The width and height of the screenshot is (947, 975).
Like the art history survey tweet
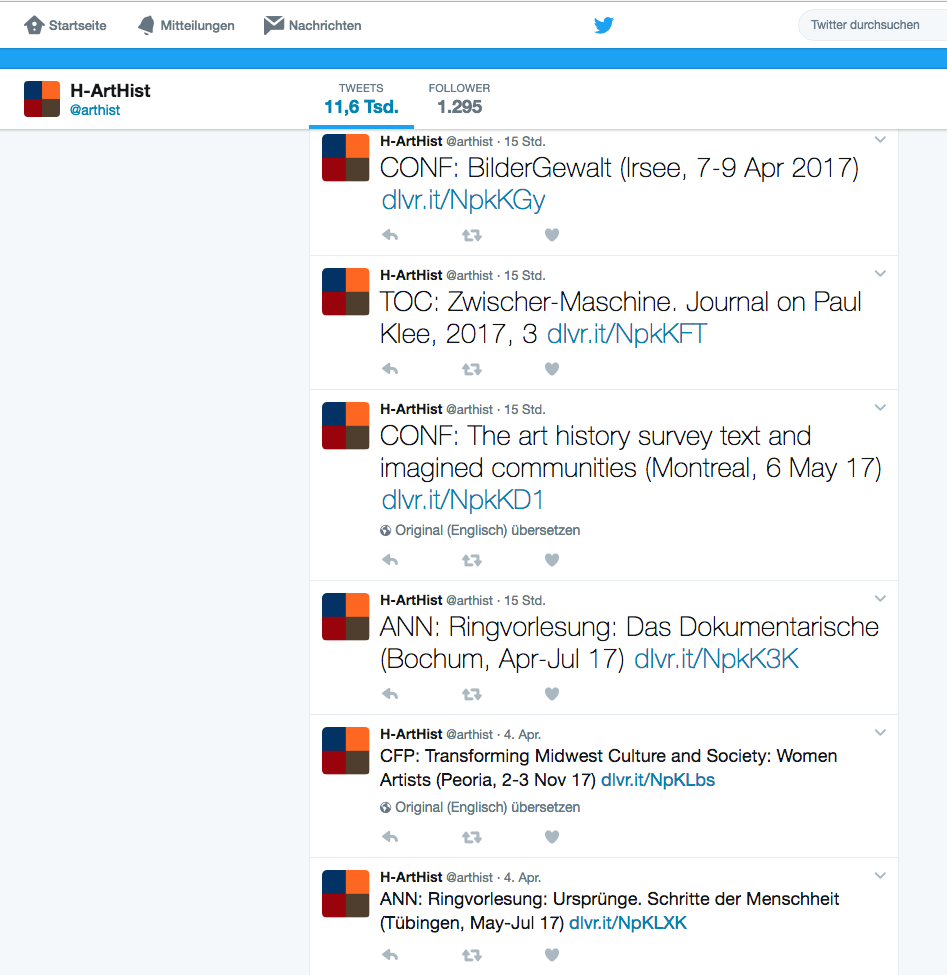tap(552, 560)
